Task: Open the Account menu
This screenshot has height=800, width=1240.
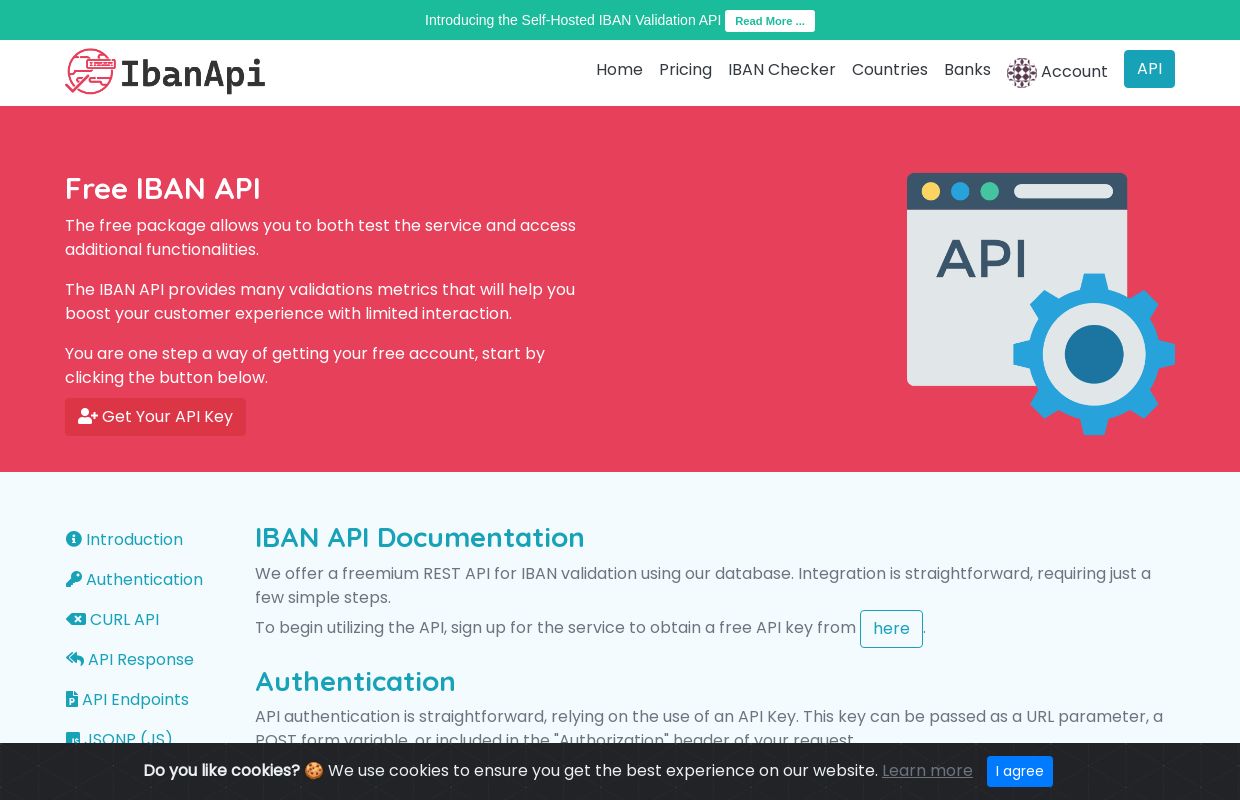Action: [x=1057, y=72]
